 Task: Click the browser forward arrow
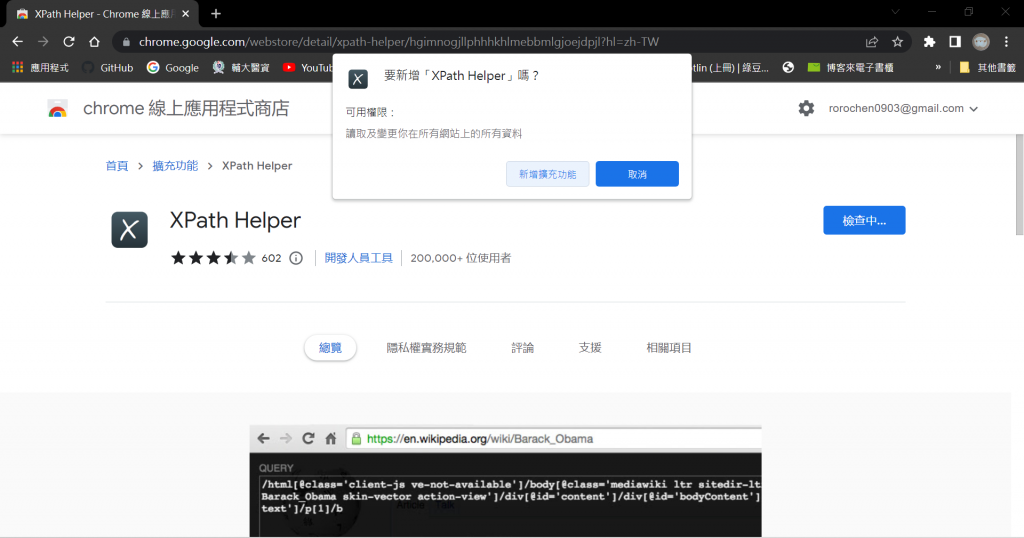pyautogui.click(x=43, y=42)
